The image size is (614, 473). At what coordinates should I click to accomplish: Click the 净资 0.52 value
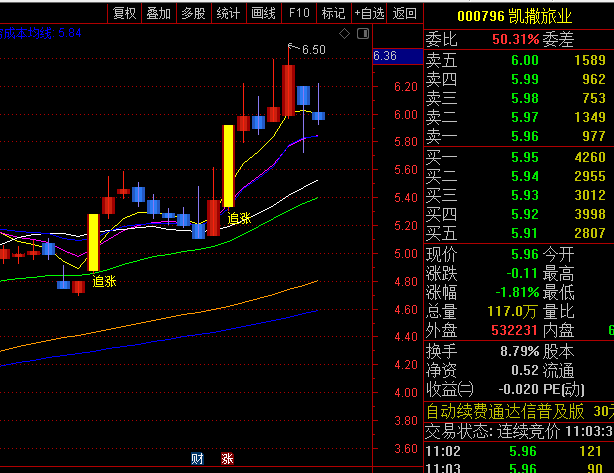tap(525, 370)
